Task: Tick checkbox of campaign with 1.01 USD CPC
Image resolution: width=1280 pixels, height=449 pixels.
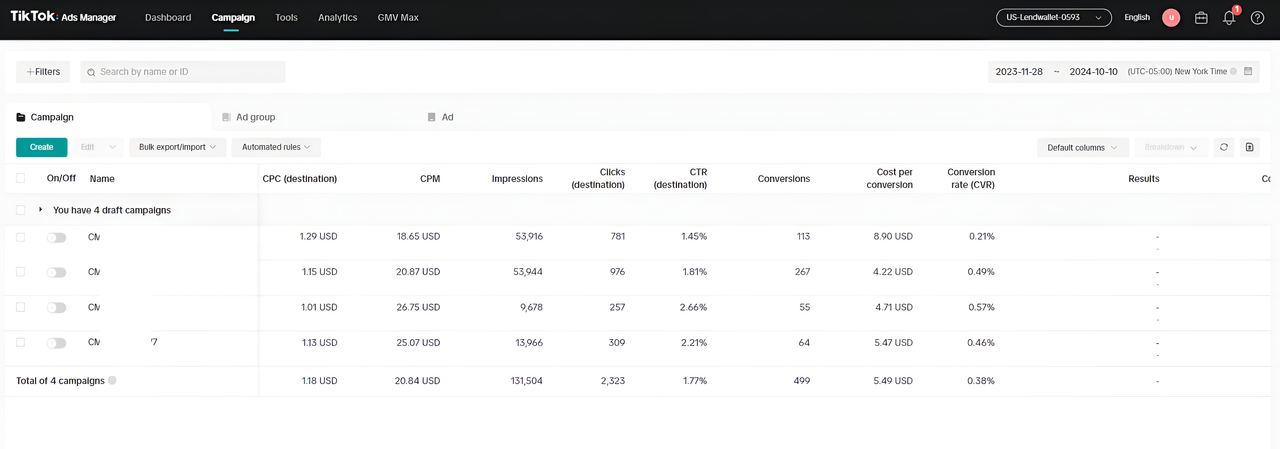Action: click(21, 307)
